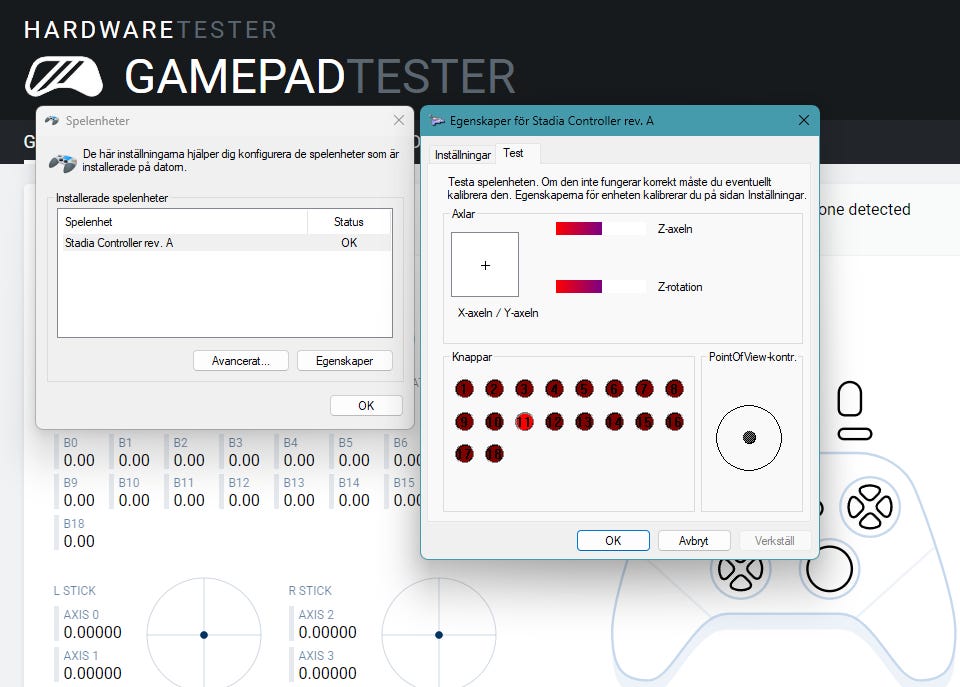Click button indicator 7 in Knappar
960x687 pixels.
pyautogui.click(x=644, y=389)
